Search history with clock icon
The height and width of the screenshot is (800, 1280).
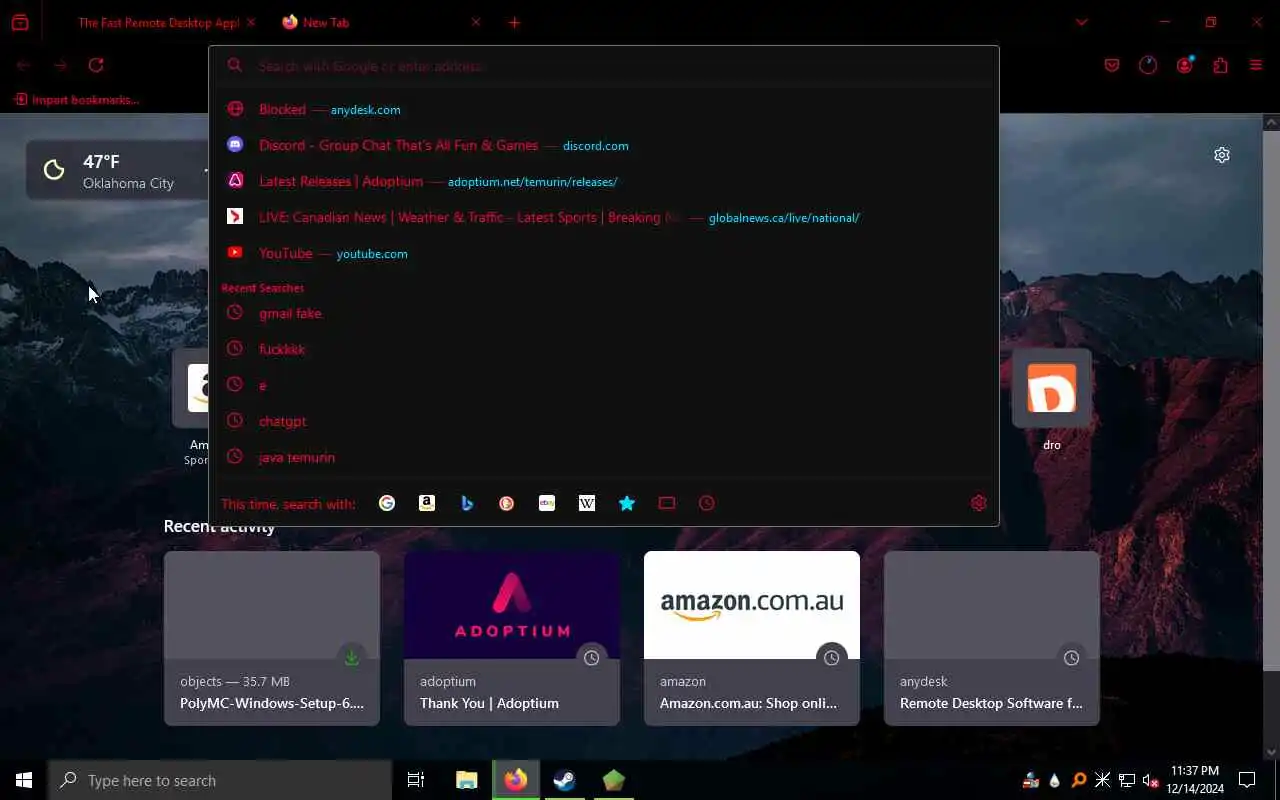point(707,503)
